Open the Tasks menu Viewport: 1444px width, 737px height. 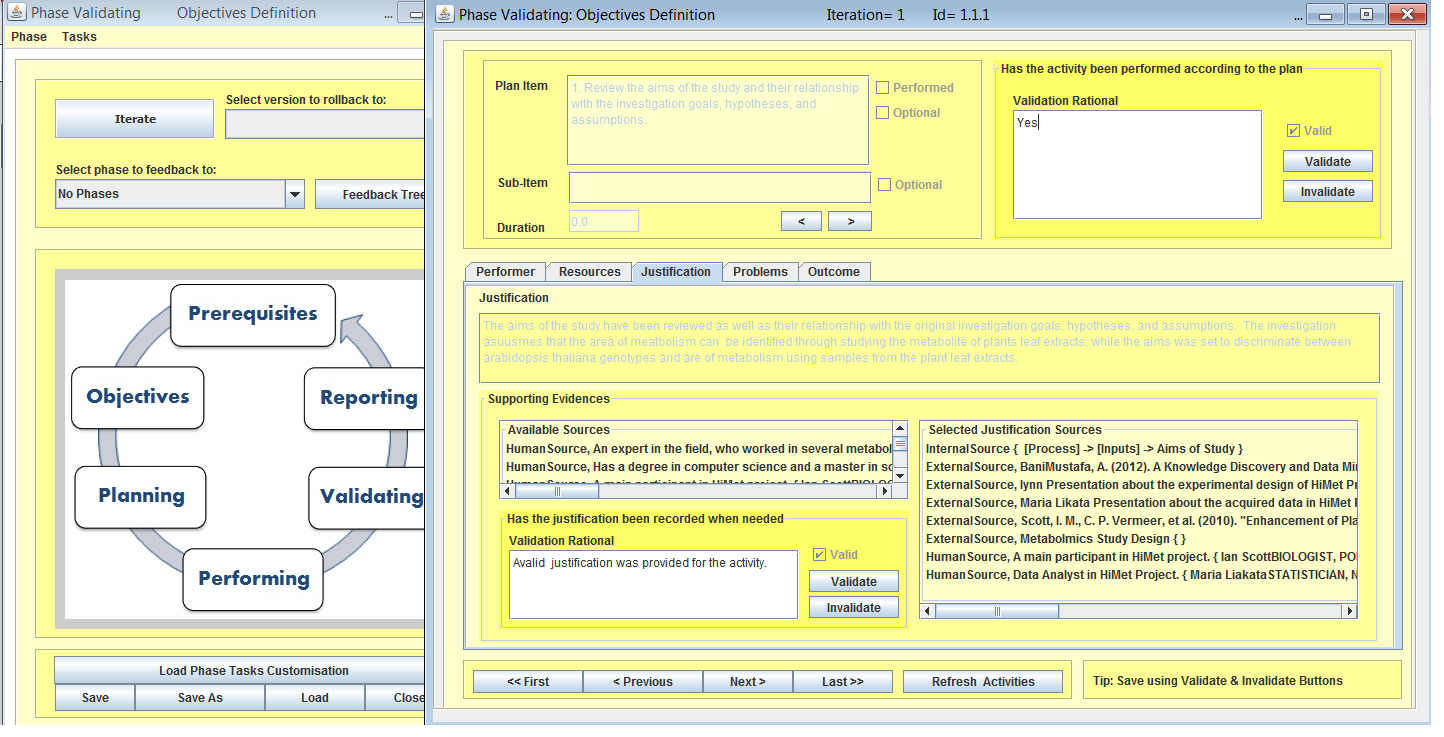[79, 37]
